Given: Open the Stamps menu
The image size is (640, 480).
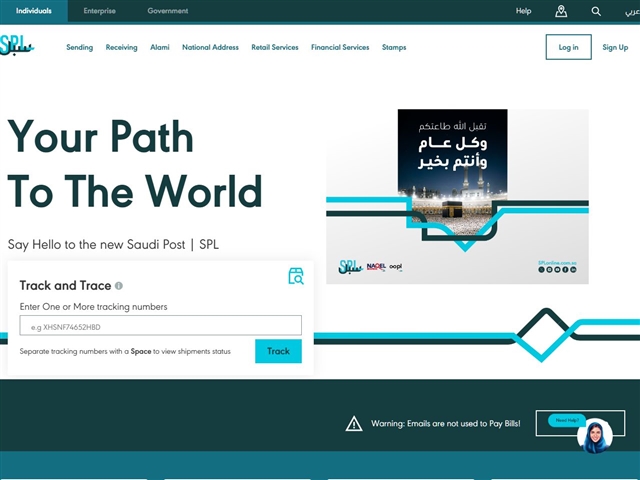Looking at the screenshot, I should coord(394,47).
